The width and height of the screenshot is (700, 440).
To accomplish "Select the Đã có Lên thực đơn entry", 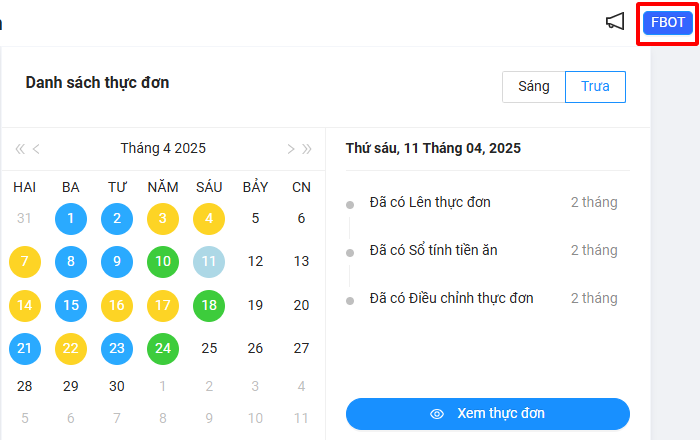I will tap(430, 202).
